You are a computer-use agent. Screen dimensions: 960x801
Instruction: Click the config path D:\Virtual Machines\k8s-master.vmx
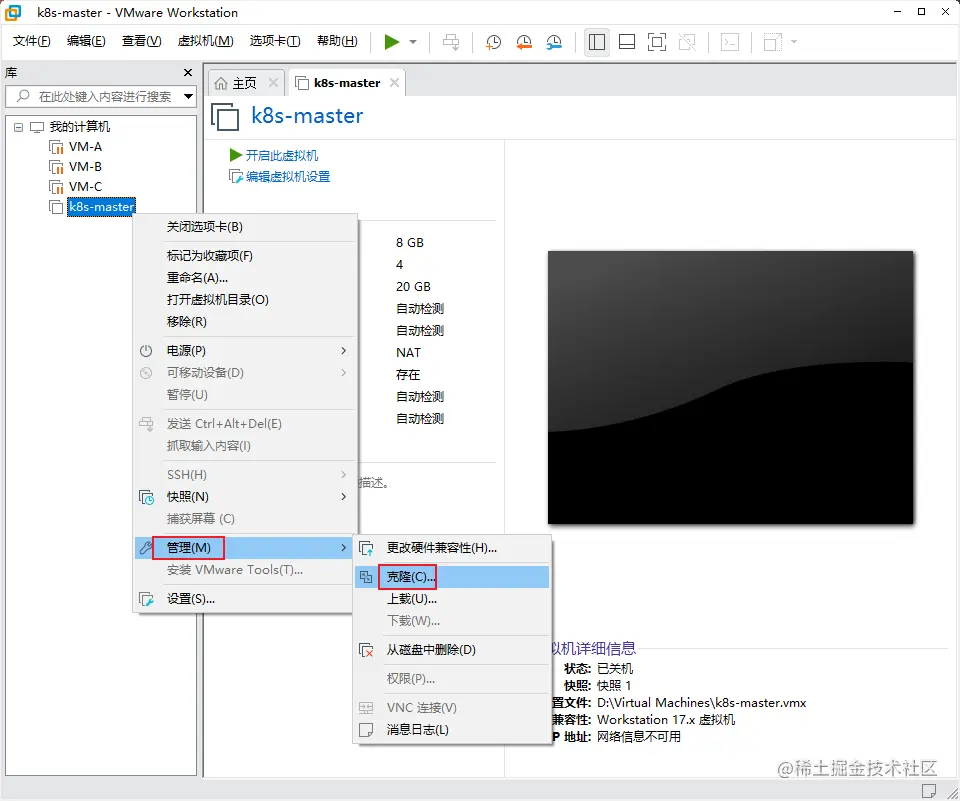pos(702,703)
